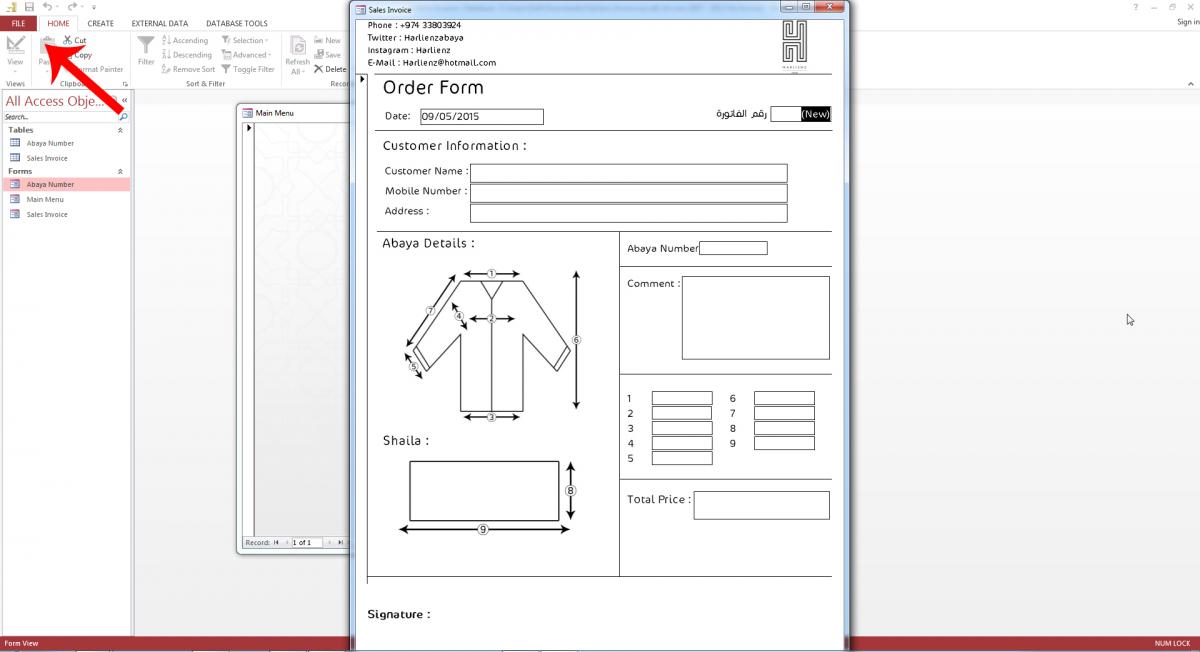Click the Sales Invoice record selector arrow

(x=362, y=79)
